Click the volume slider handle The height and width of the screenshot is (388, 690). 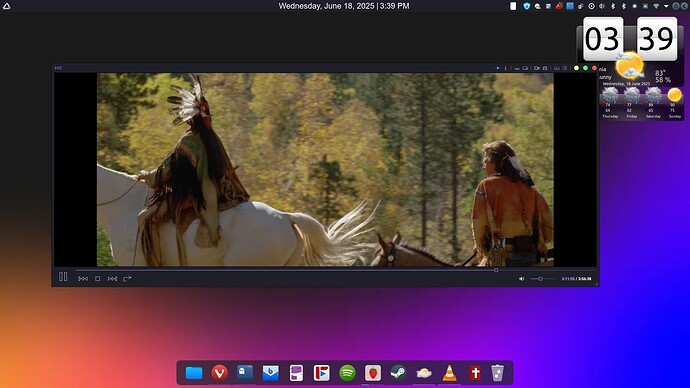[540, 278]
